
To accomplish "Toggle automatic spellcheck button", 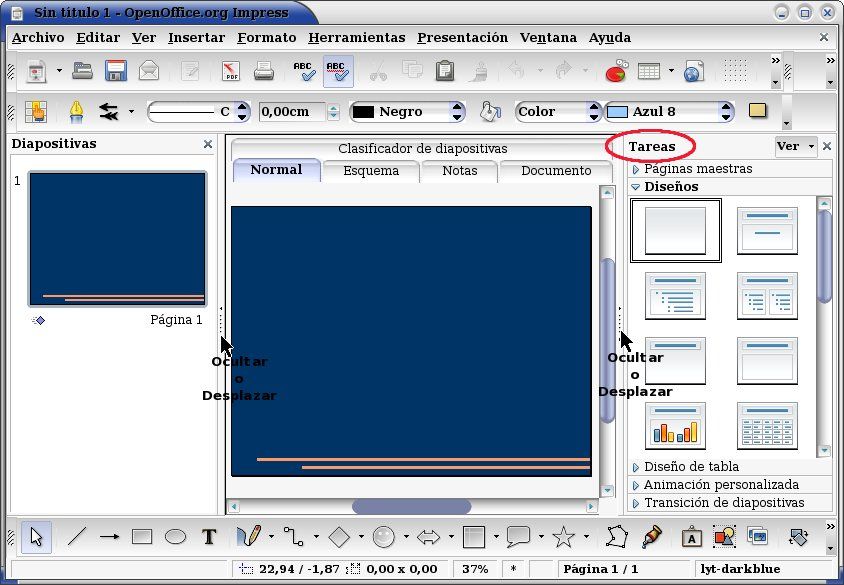I will coord(338,71).
